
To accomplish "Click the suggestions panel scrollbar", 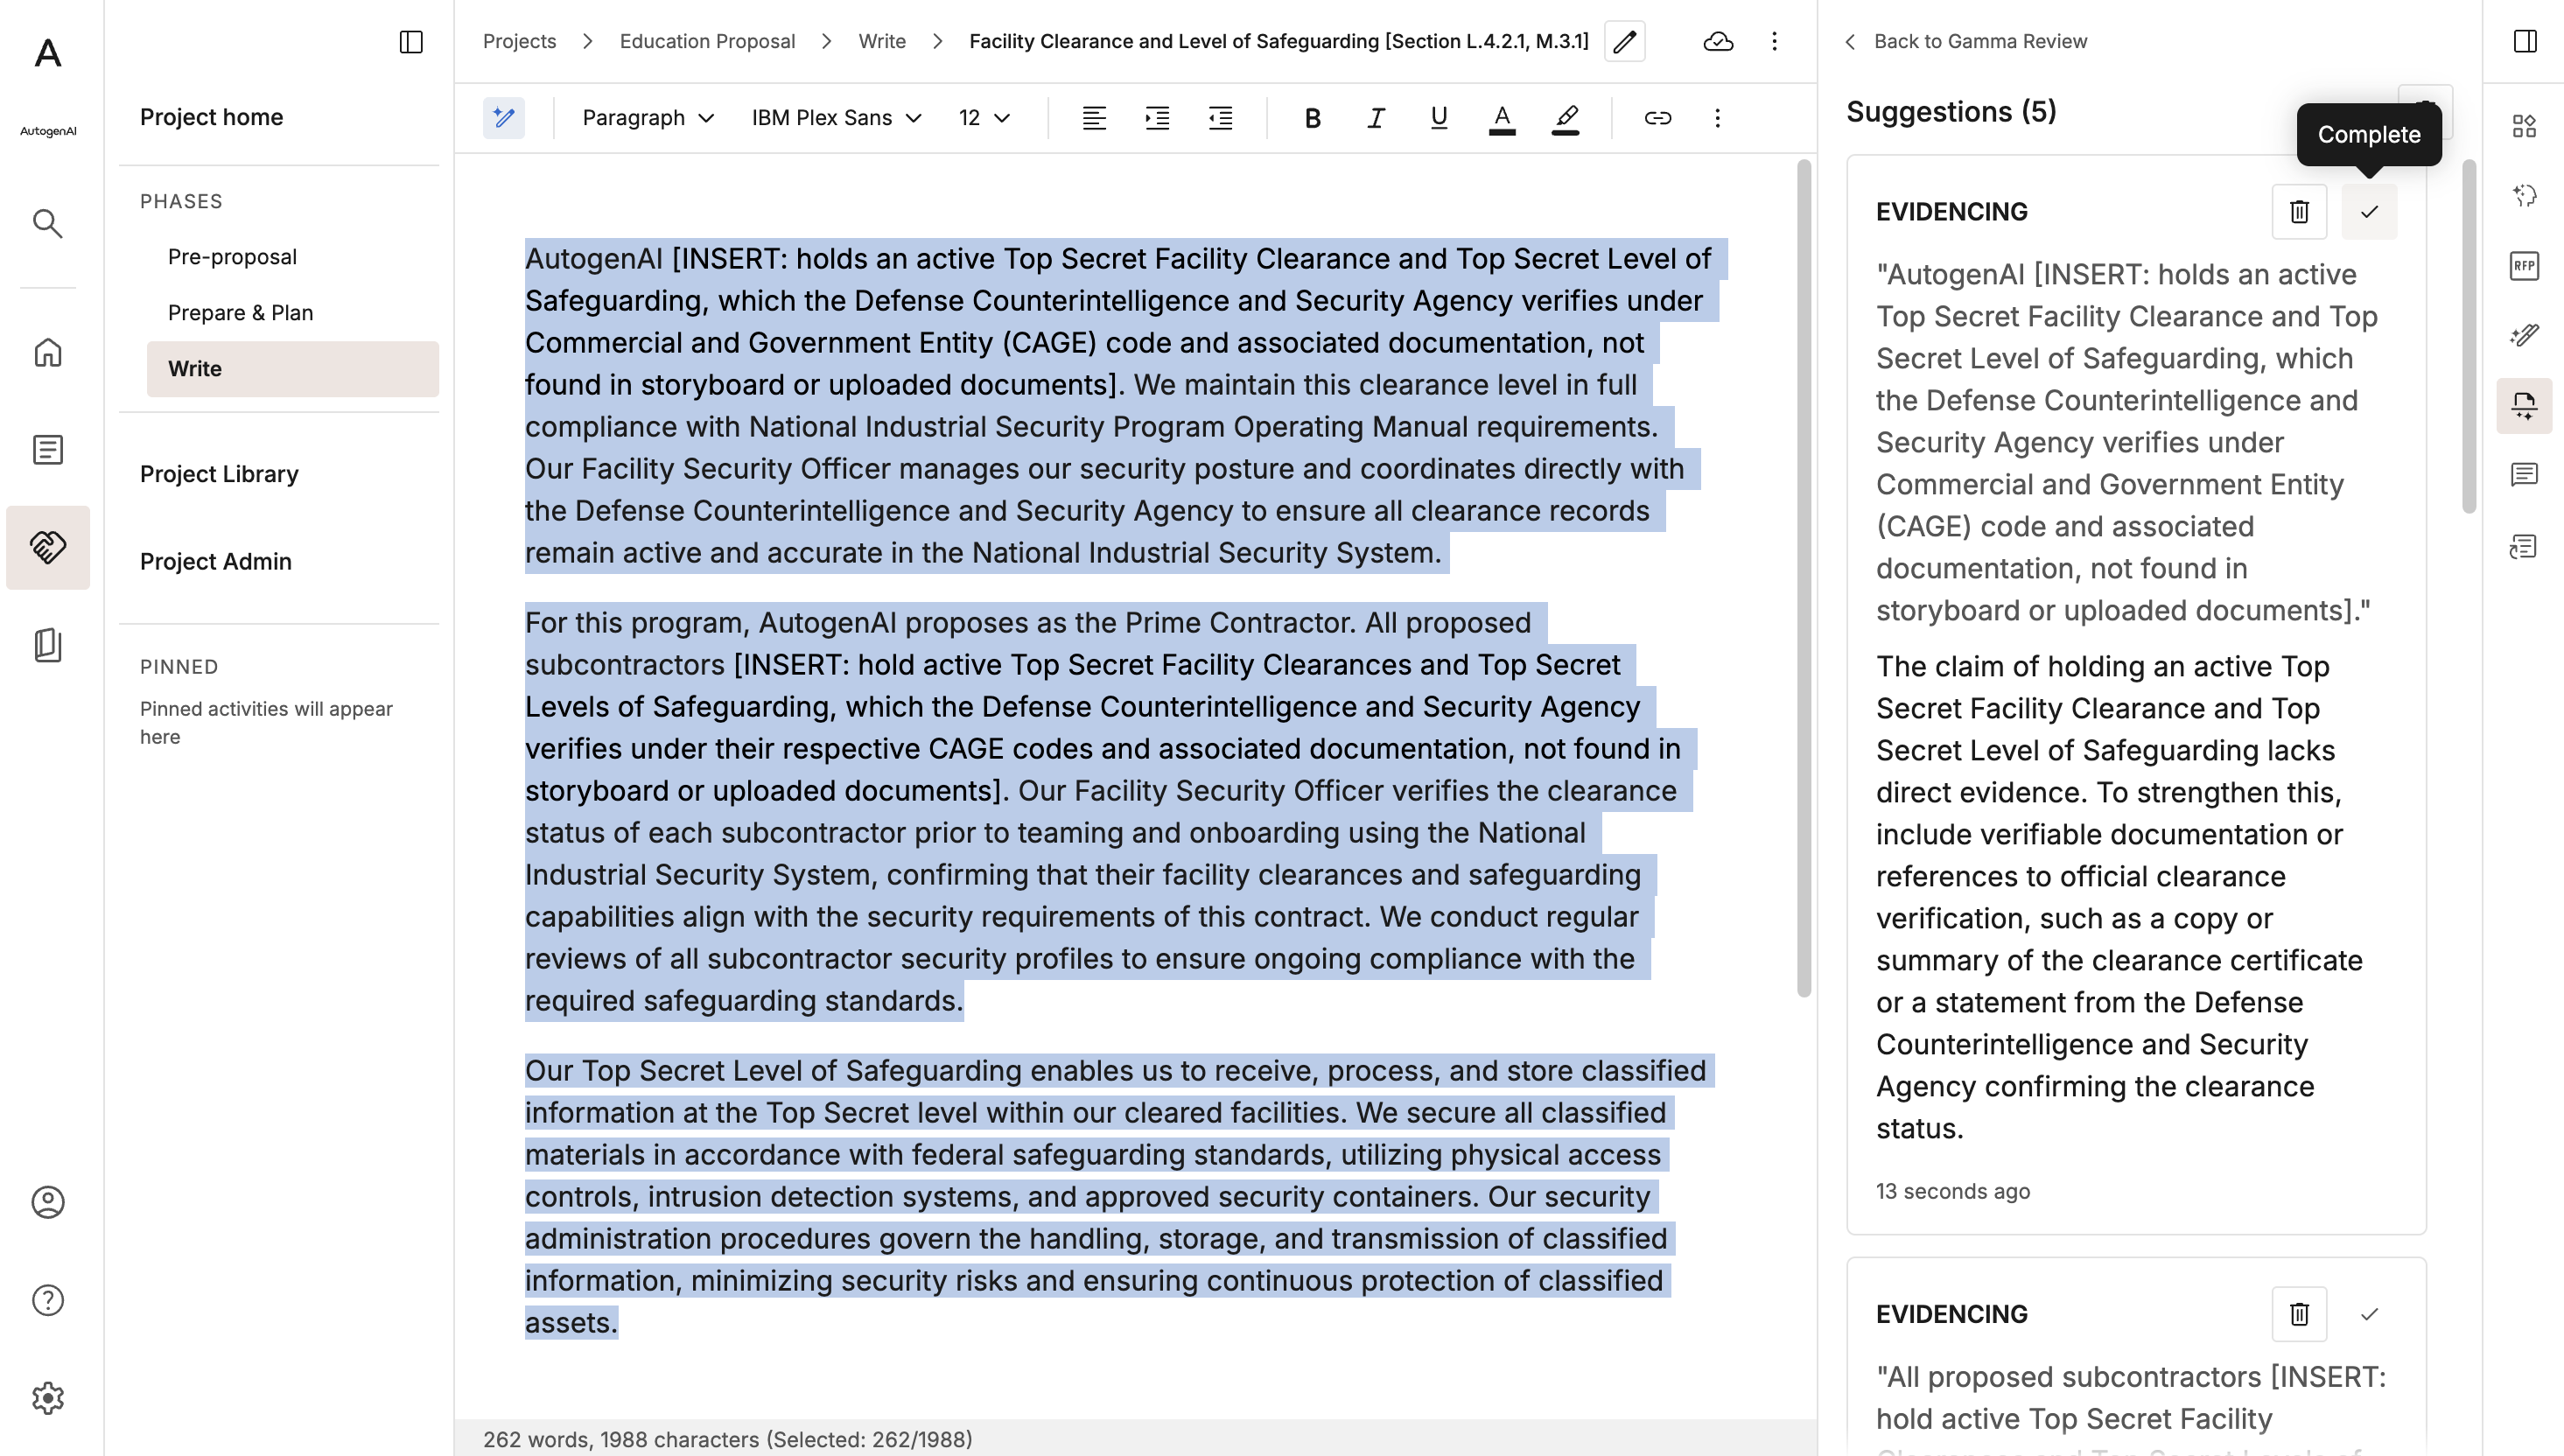I will [x=2469, y=336].
